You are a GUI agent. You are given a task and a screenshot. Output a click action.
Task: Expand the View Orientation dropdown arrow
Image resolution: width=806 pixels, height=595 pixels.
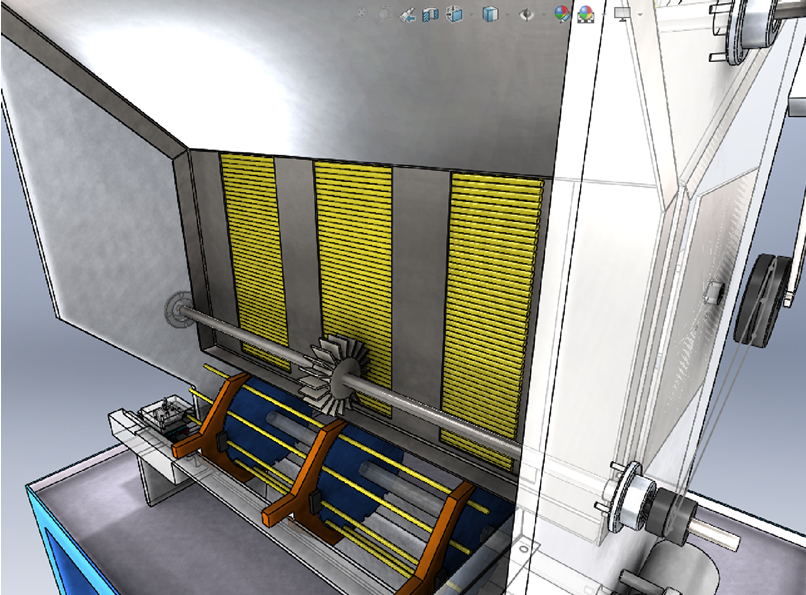(x=470, y=15)
